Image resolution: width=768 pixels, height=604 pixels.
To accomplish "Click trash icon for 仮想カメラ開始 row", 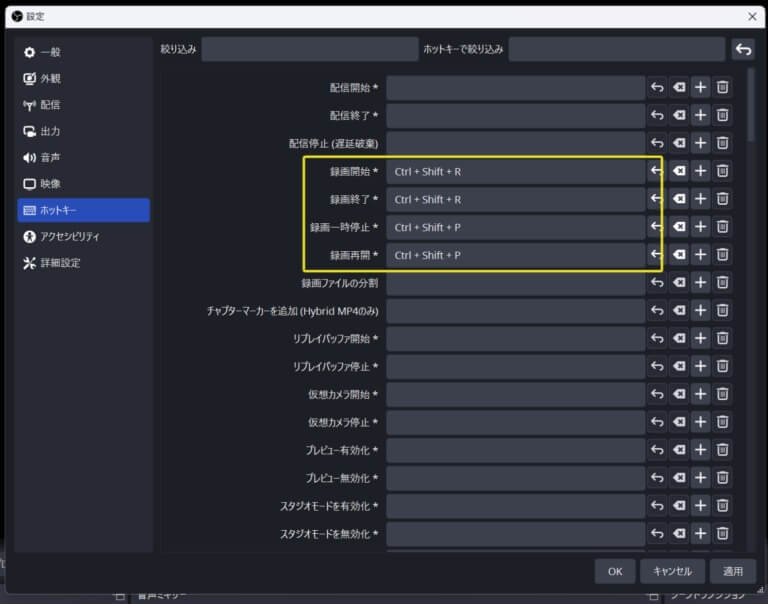I will click(722, 395).
